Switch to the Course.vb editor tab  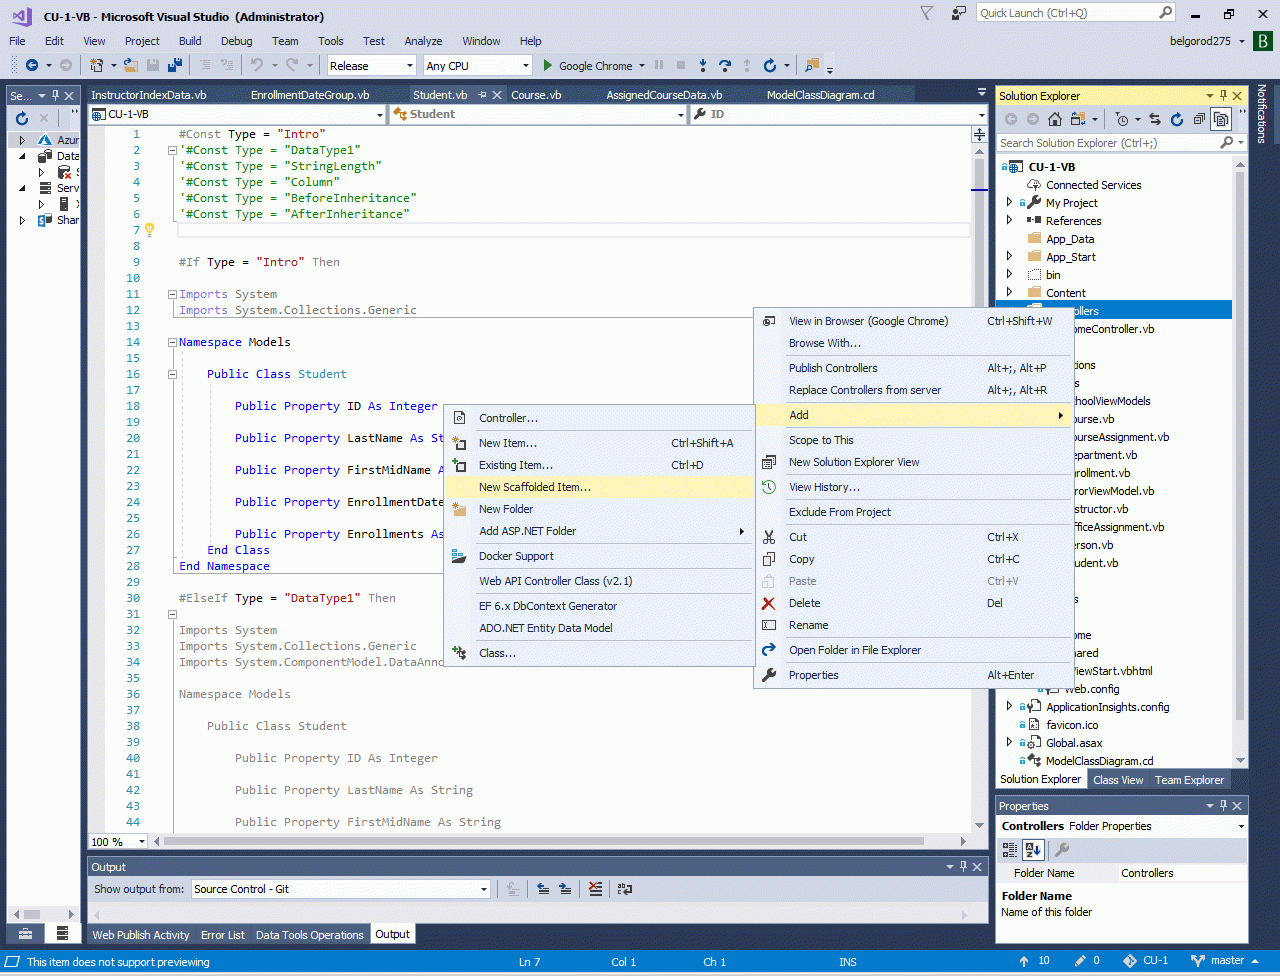click(x=536, y=95)
